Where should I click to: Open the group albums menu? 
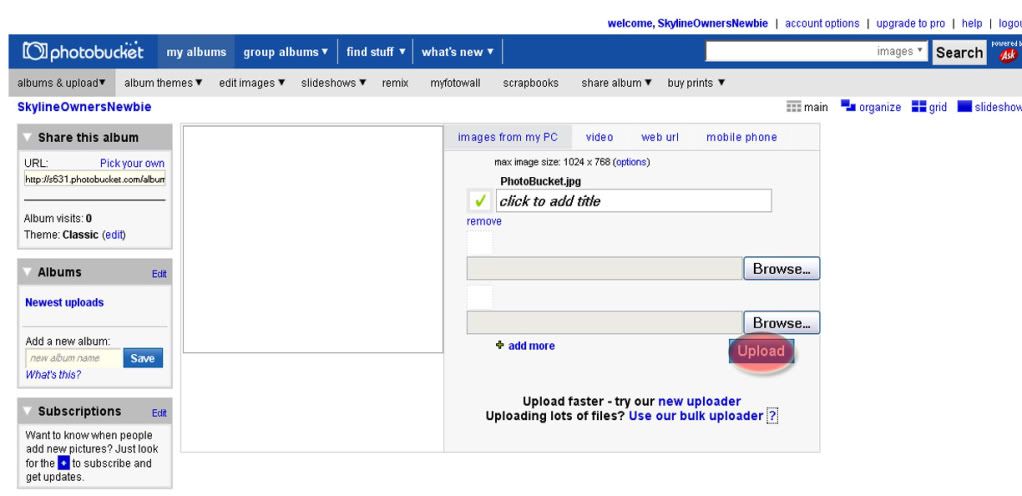(x=285, y=52)
